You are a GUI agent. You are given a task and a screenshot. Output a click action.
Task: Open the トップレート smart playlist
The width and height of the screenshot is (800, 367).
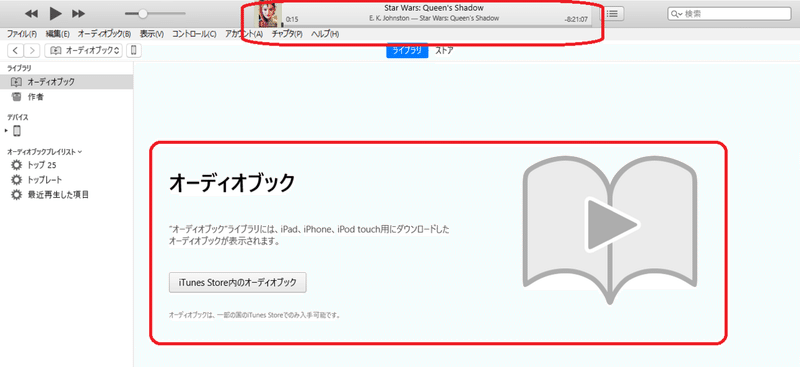45,180
